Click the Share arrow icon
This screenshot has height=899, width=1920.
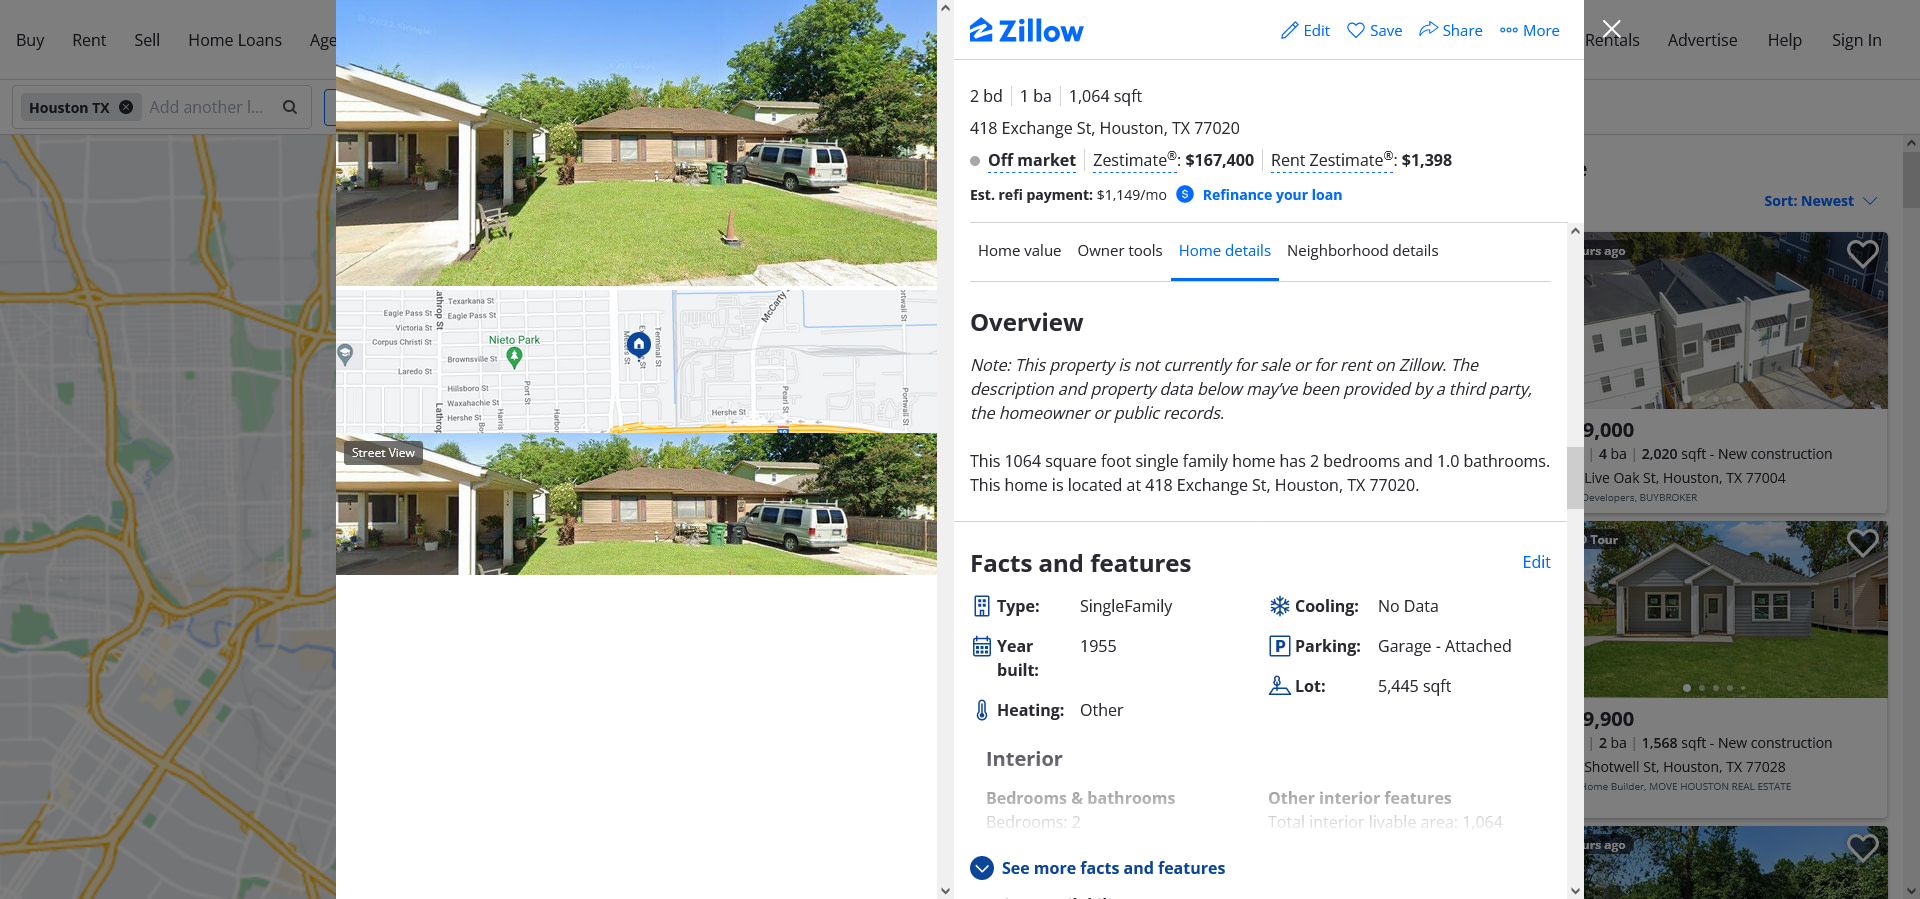[1428, 29]
